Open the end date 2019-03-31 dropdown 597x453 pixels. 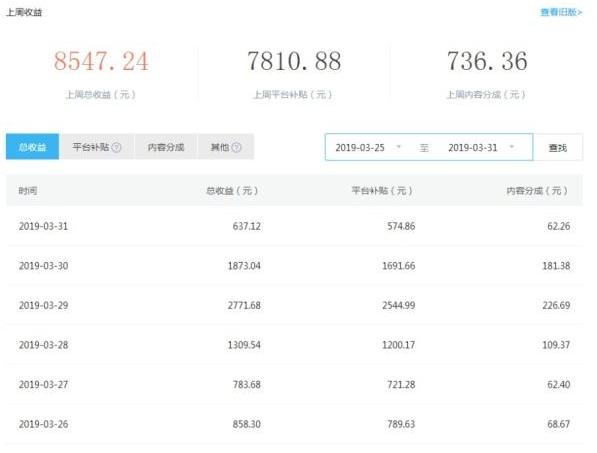point(482,147)
